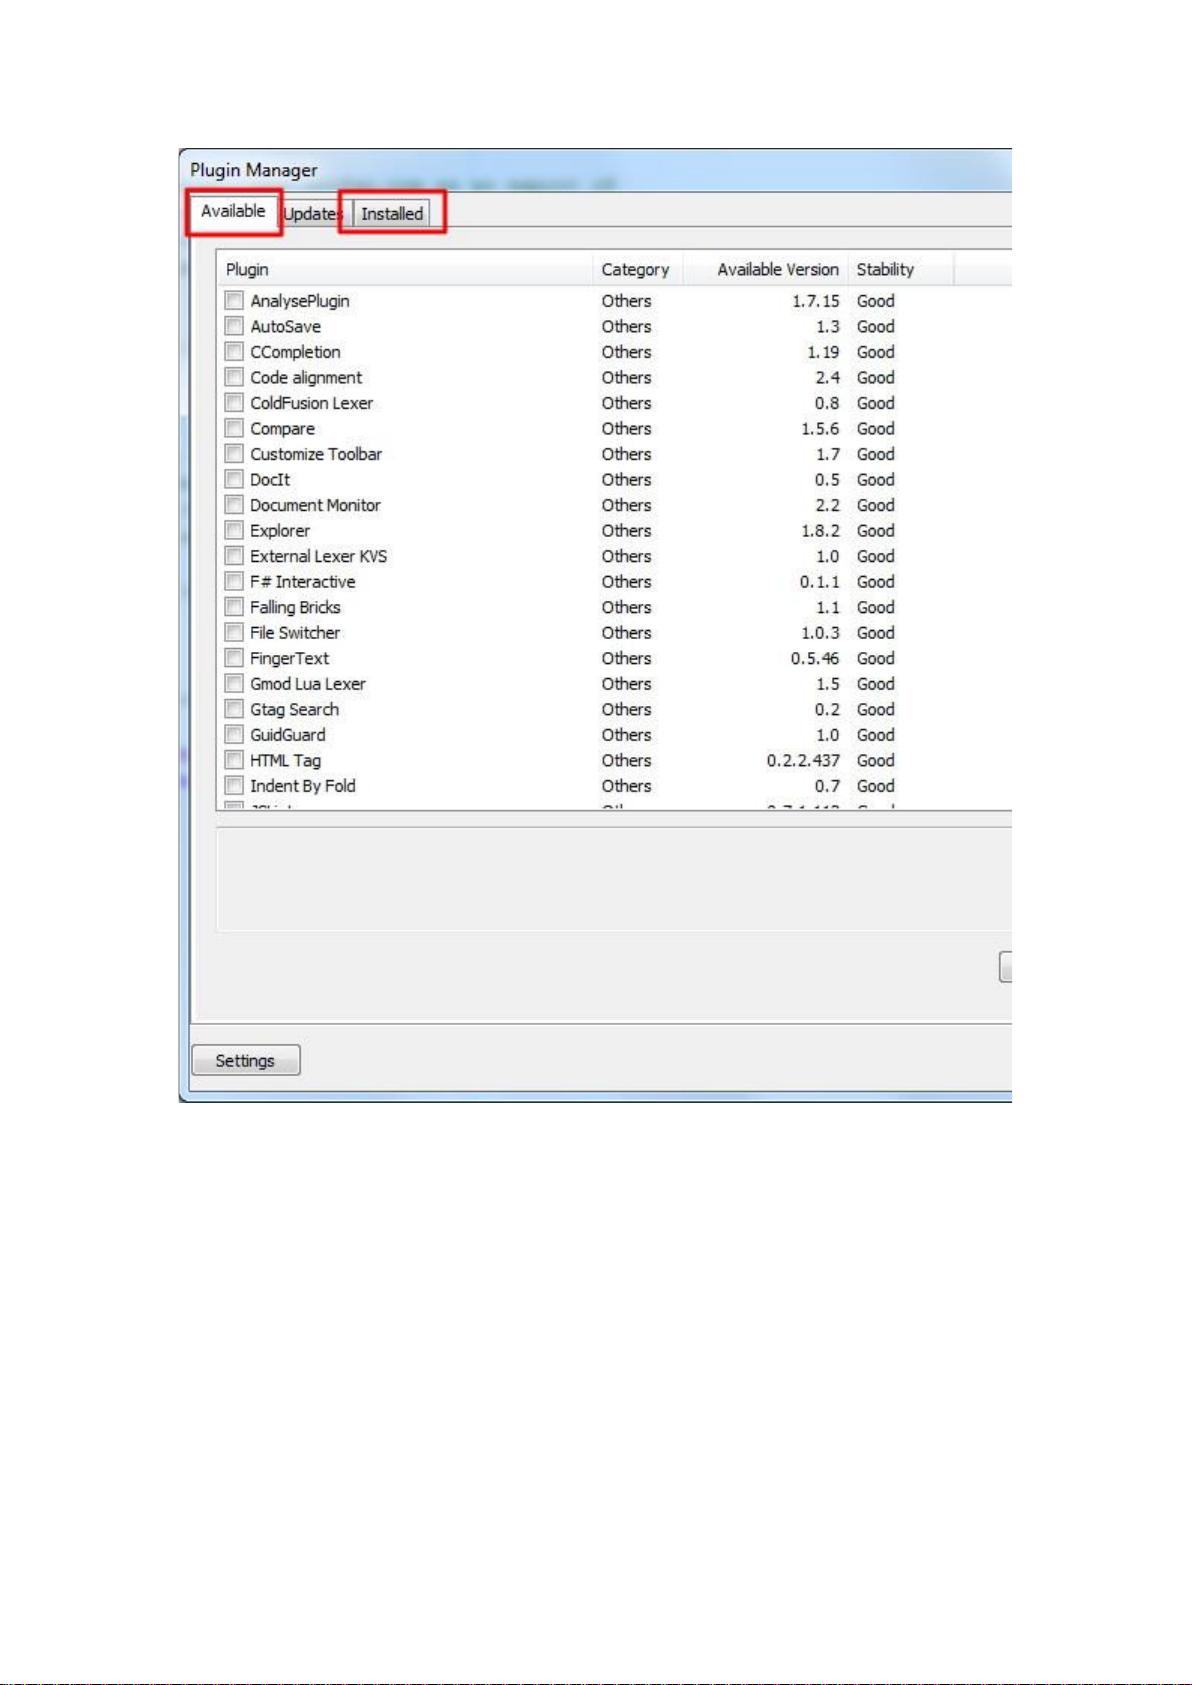Open the Updates tab
The width and height of the screenshot is (1192, 1685).
click(x=314, y=214)
